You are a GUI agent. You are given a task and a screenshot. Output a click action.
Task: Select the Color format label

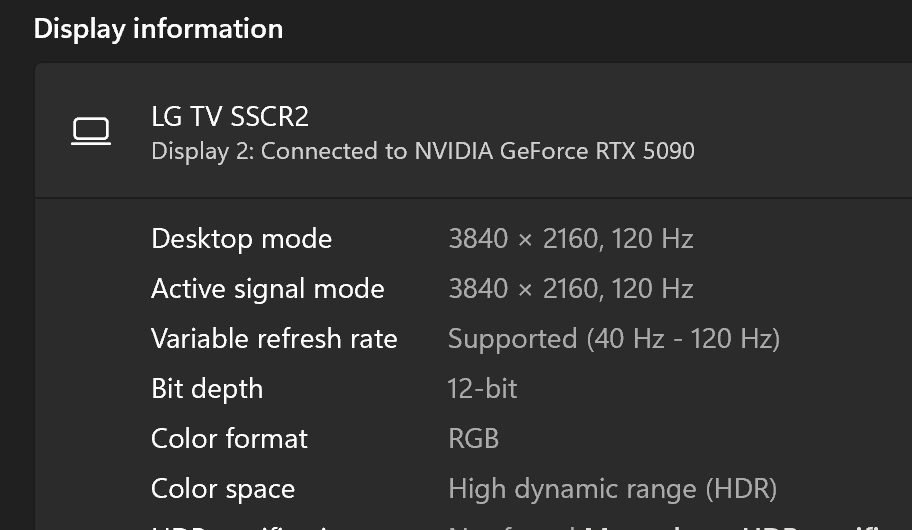(229, 439)
